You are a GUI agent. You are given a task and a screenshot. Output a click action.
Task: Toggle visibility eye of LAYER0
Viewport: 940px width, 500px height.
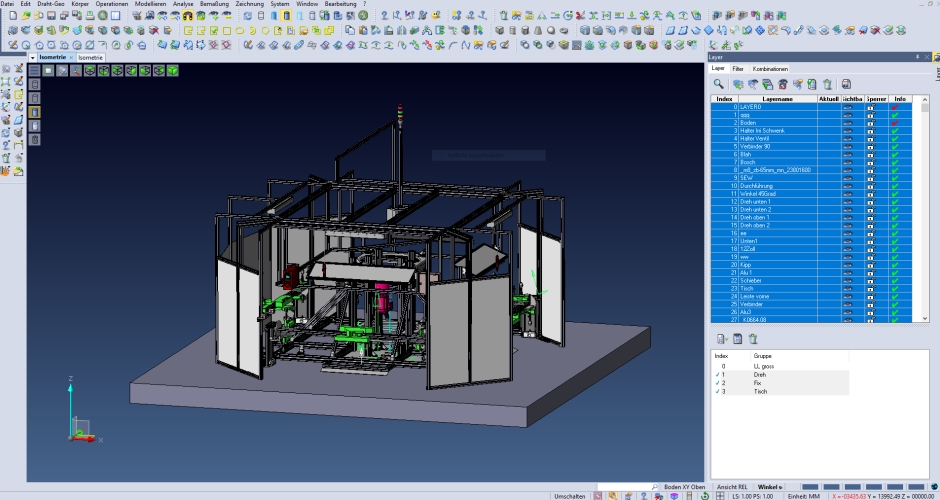click(848, 107)
